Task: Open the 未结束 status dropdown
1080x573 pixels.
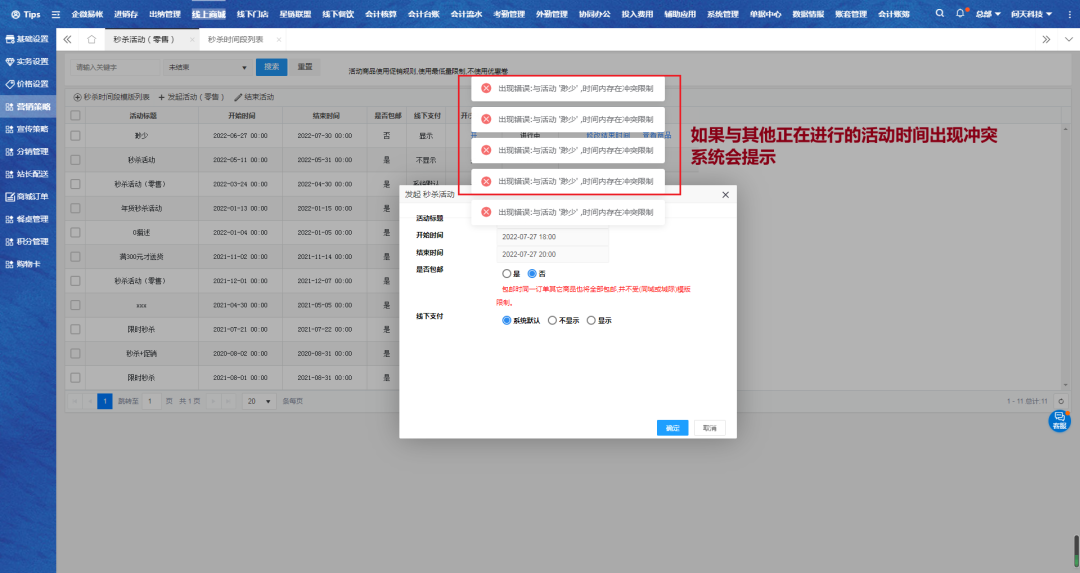Action: 207,67
